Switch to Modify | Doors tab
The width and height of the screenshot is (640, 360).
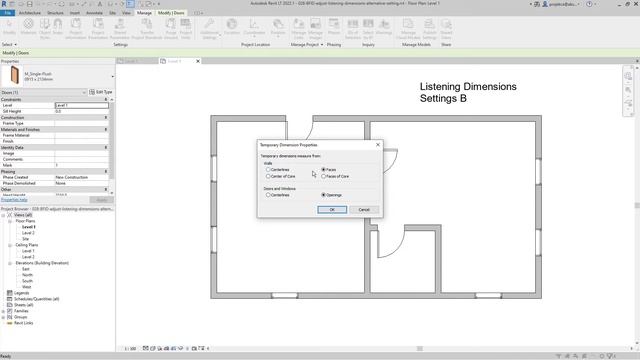point(171,13)
